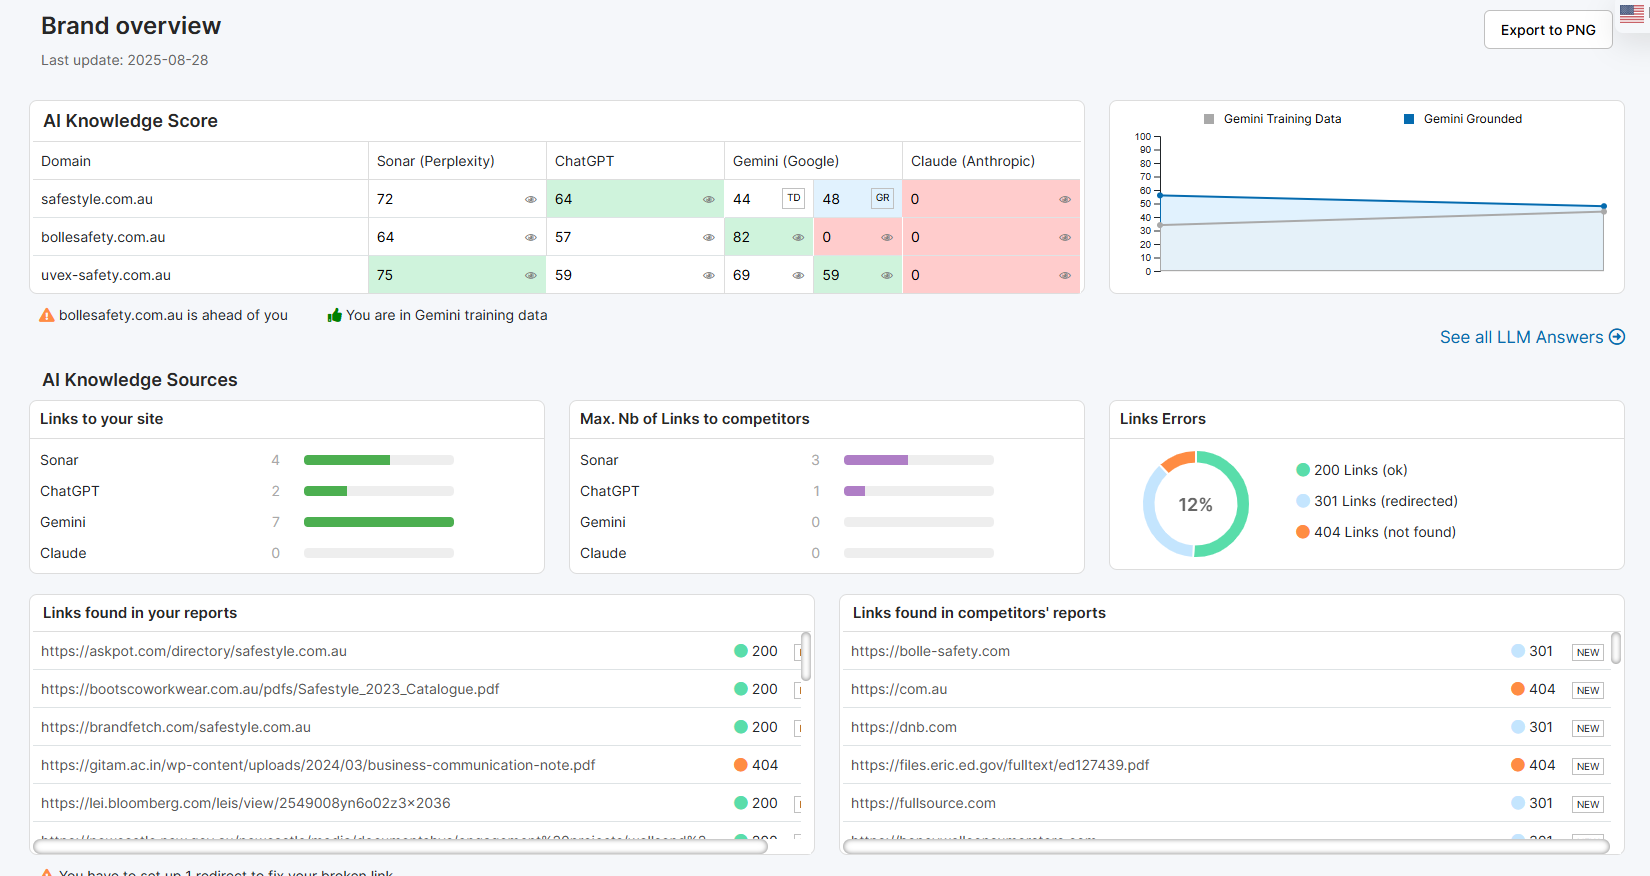Image resolution: width=1650 pixels, height=876 pixels.
Task: Open the dnb.com competitor link
Action: click(904, 727)
